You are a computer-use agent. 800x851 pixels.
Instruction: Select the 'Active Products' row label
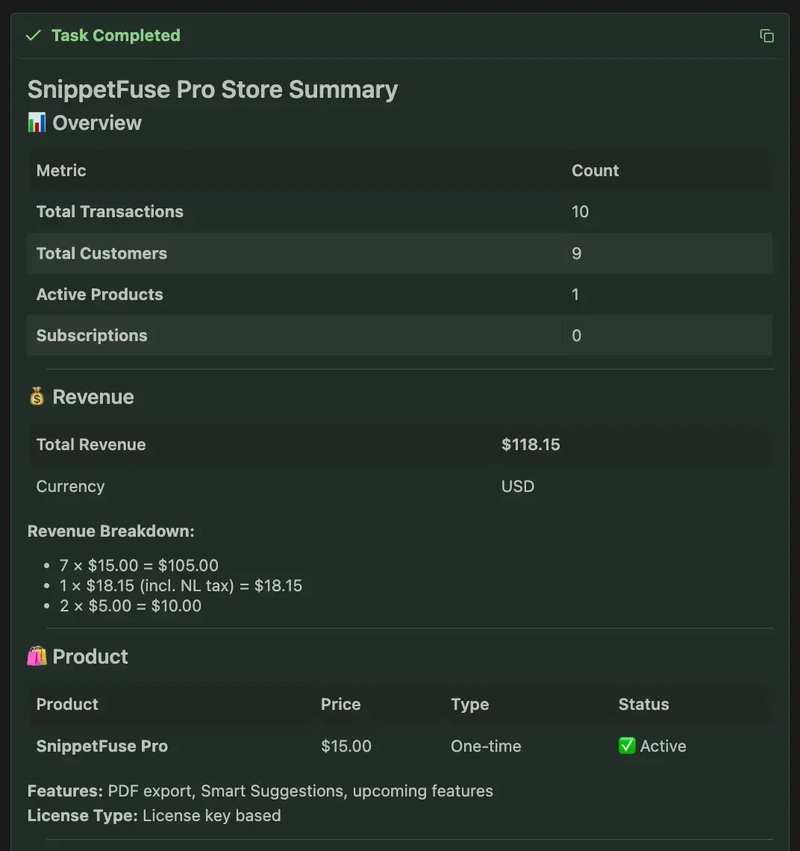click(x=99, y=294)
